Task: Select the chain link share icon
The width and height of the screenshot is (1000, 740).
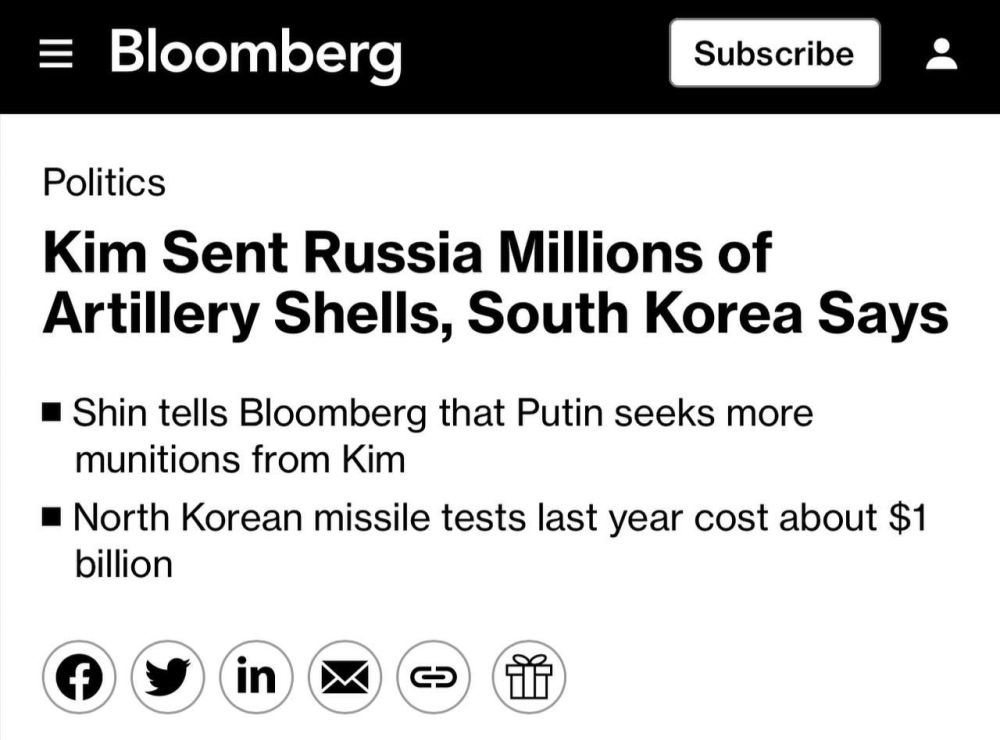Action: (x=435, y=675)
